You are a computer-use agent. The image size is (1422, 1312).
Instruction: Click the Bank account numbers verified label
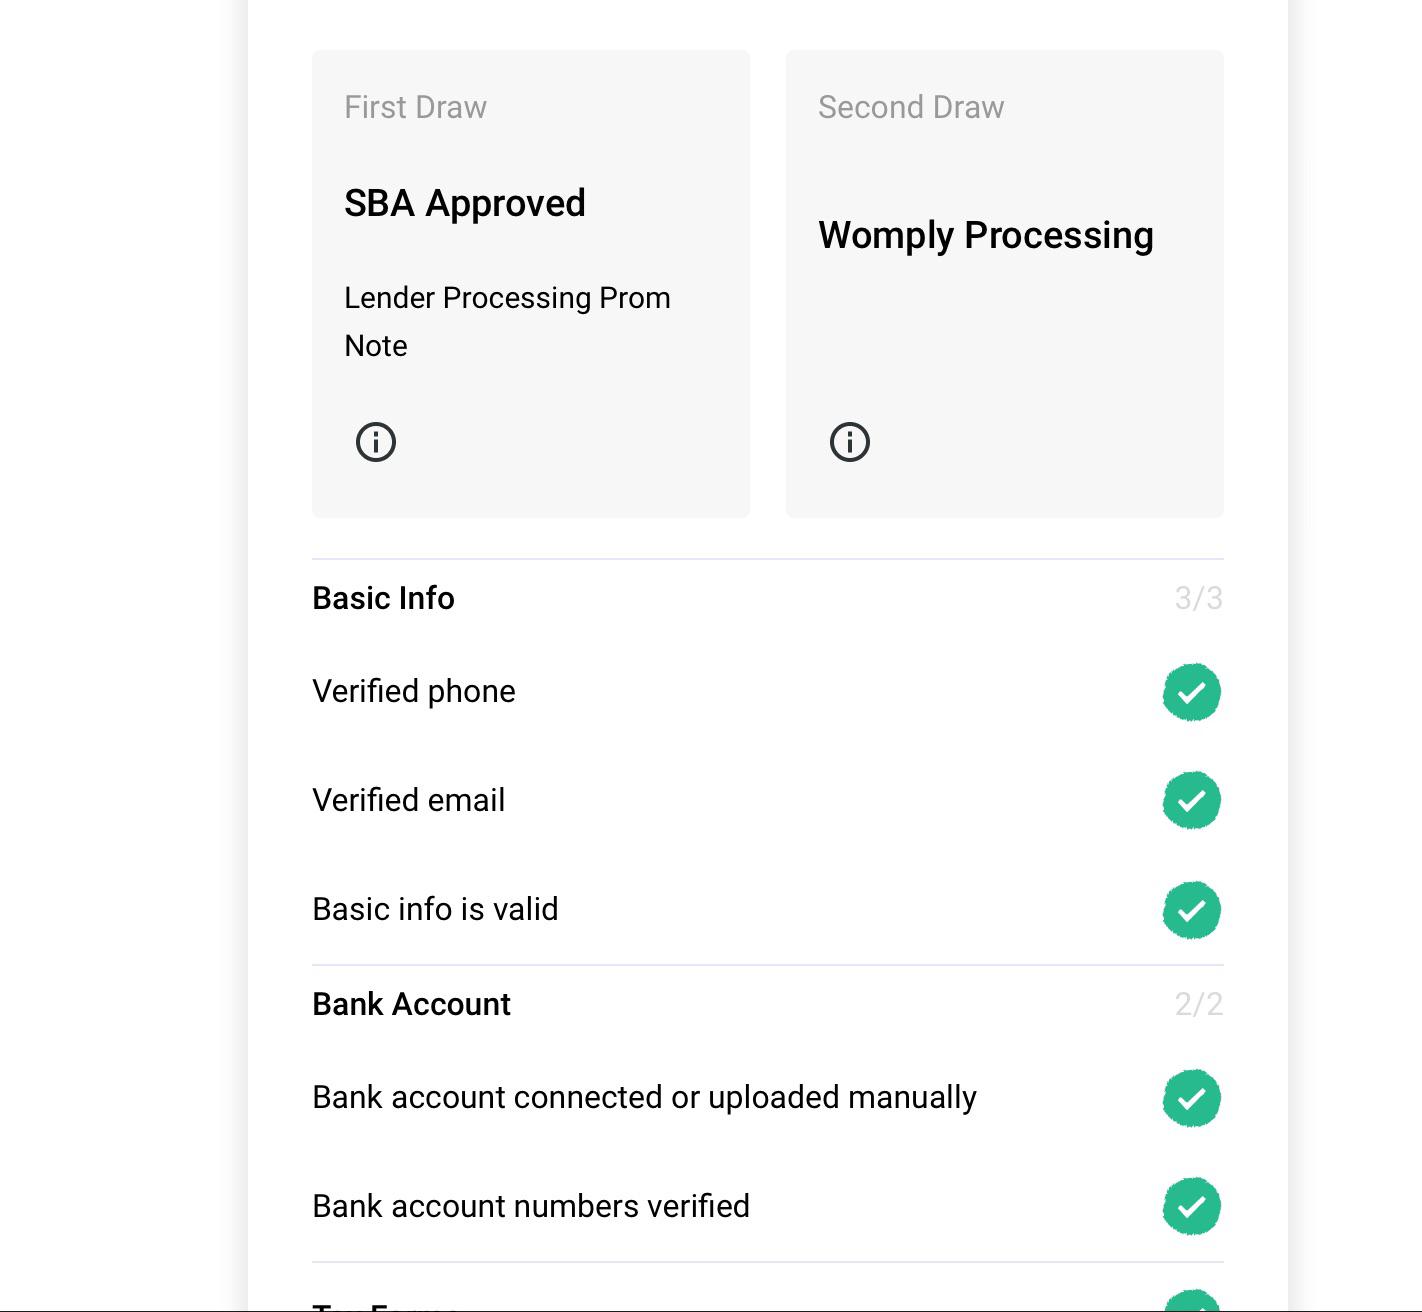click(531, 1206)
